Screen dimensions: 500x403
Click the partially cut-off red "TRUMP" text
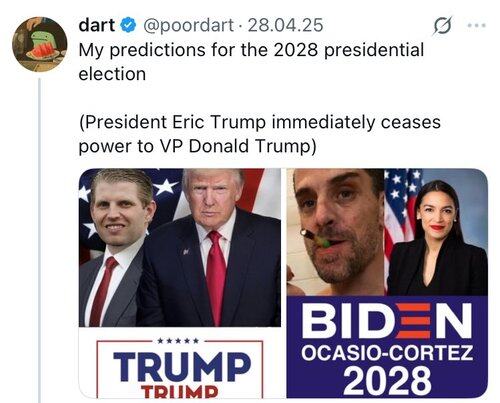(x=179, y=392)
